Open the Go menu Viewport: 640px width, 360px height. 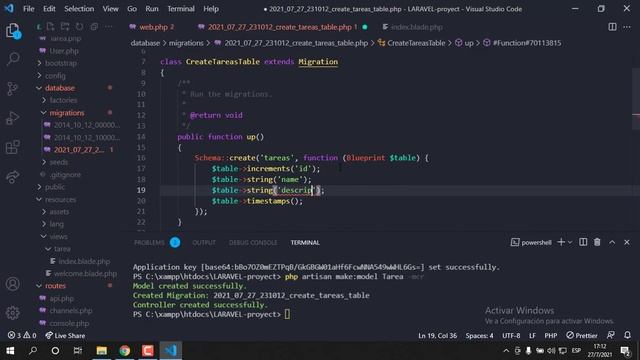[x=132, y=9]
